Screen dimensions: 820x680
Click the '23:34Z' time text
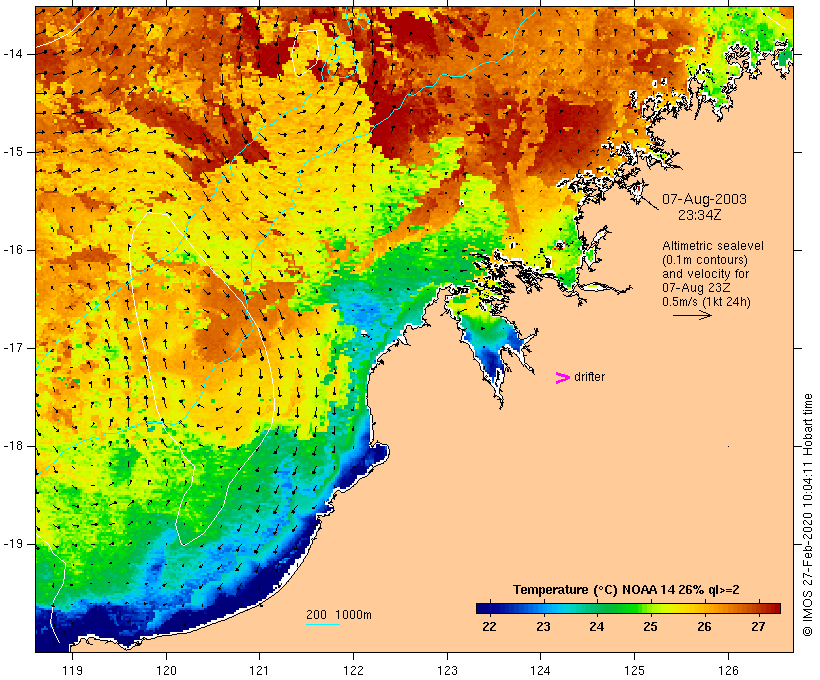point(699,215)
